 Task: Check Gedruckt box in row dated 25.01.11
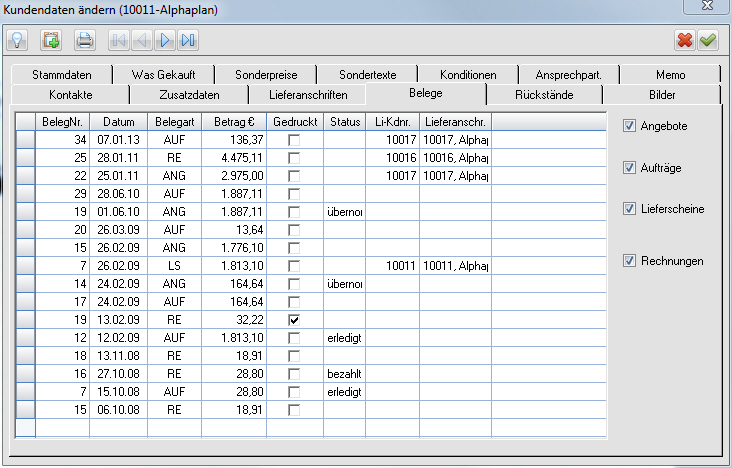294,176
